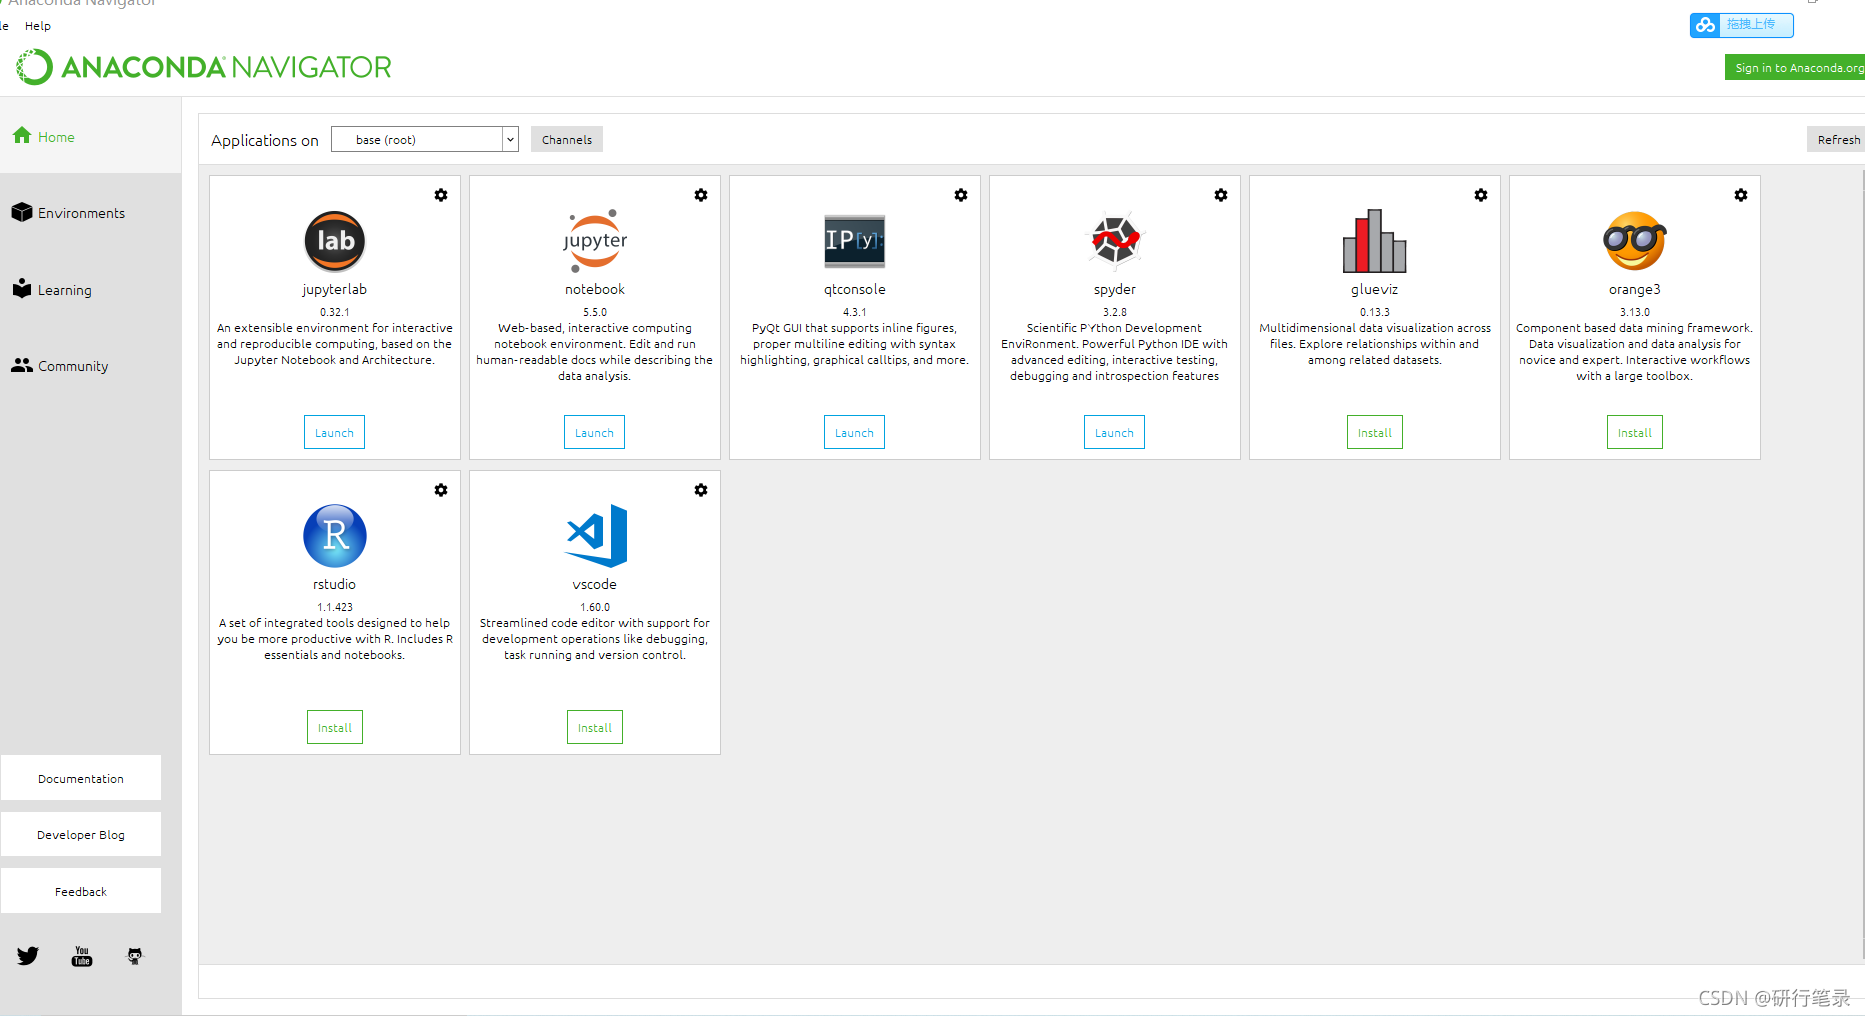Screen dimensions: 1865x1016
Task: Open the Feedback link
Action: click(81, 891)
